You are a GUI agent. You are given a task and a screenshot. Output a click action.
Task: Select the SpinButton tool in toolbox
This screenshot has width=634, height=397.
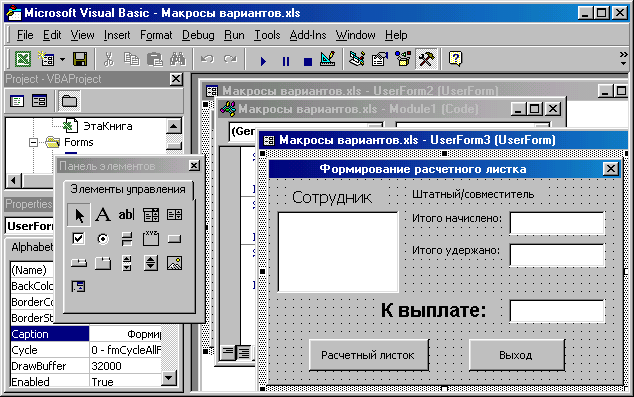(151, 263)
